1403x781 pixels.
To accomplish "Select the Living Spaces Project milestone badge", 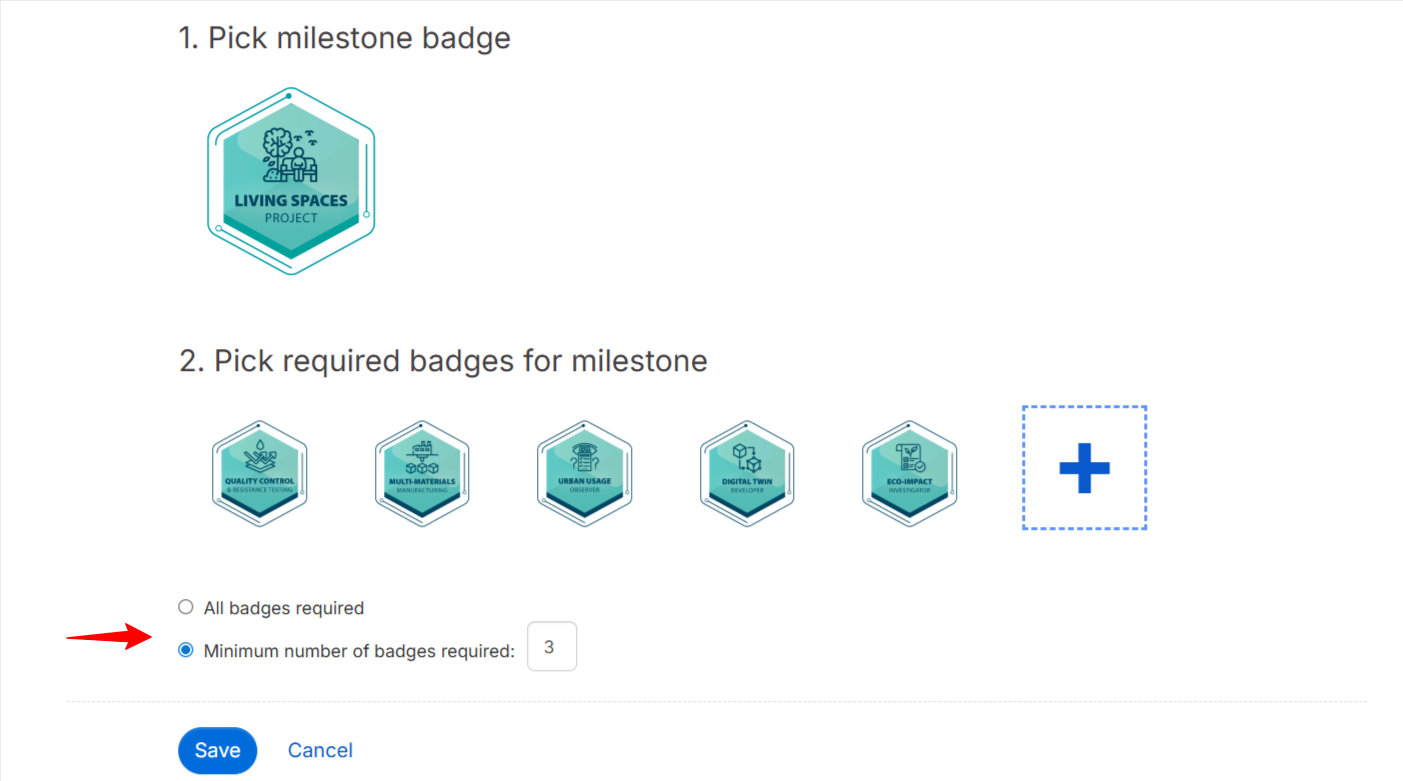I will 291,181.
